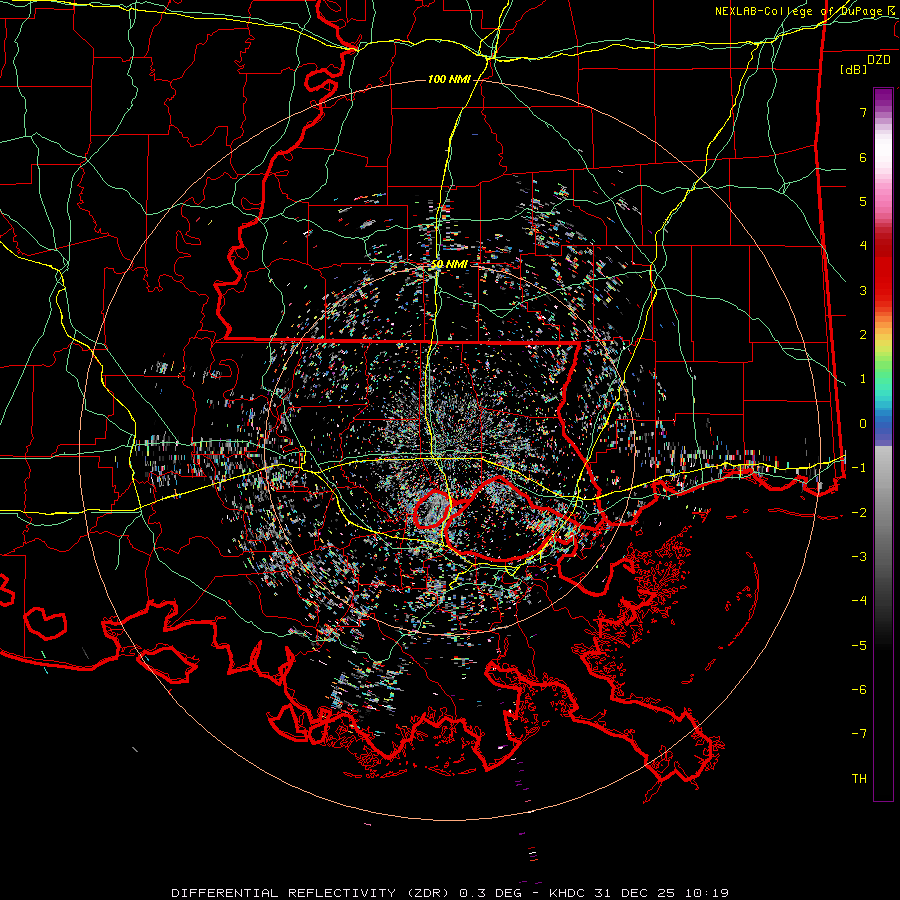Click the [dB] unit label
This screenshot has width=900, height=900.
click(853, 69)
